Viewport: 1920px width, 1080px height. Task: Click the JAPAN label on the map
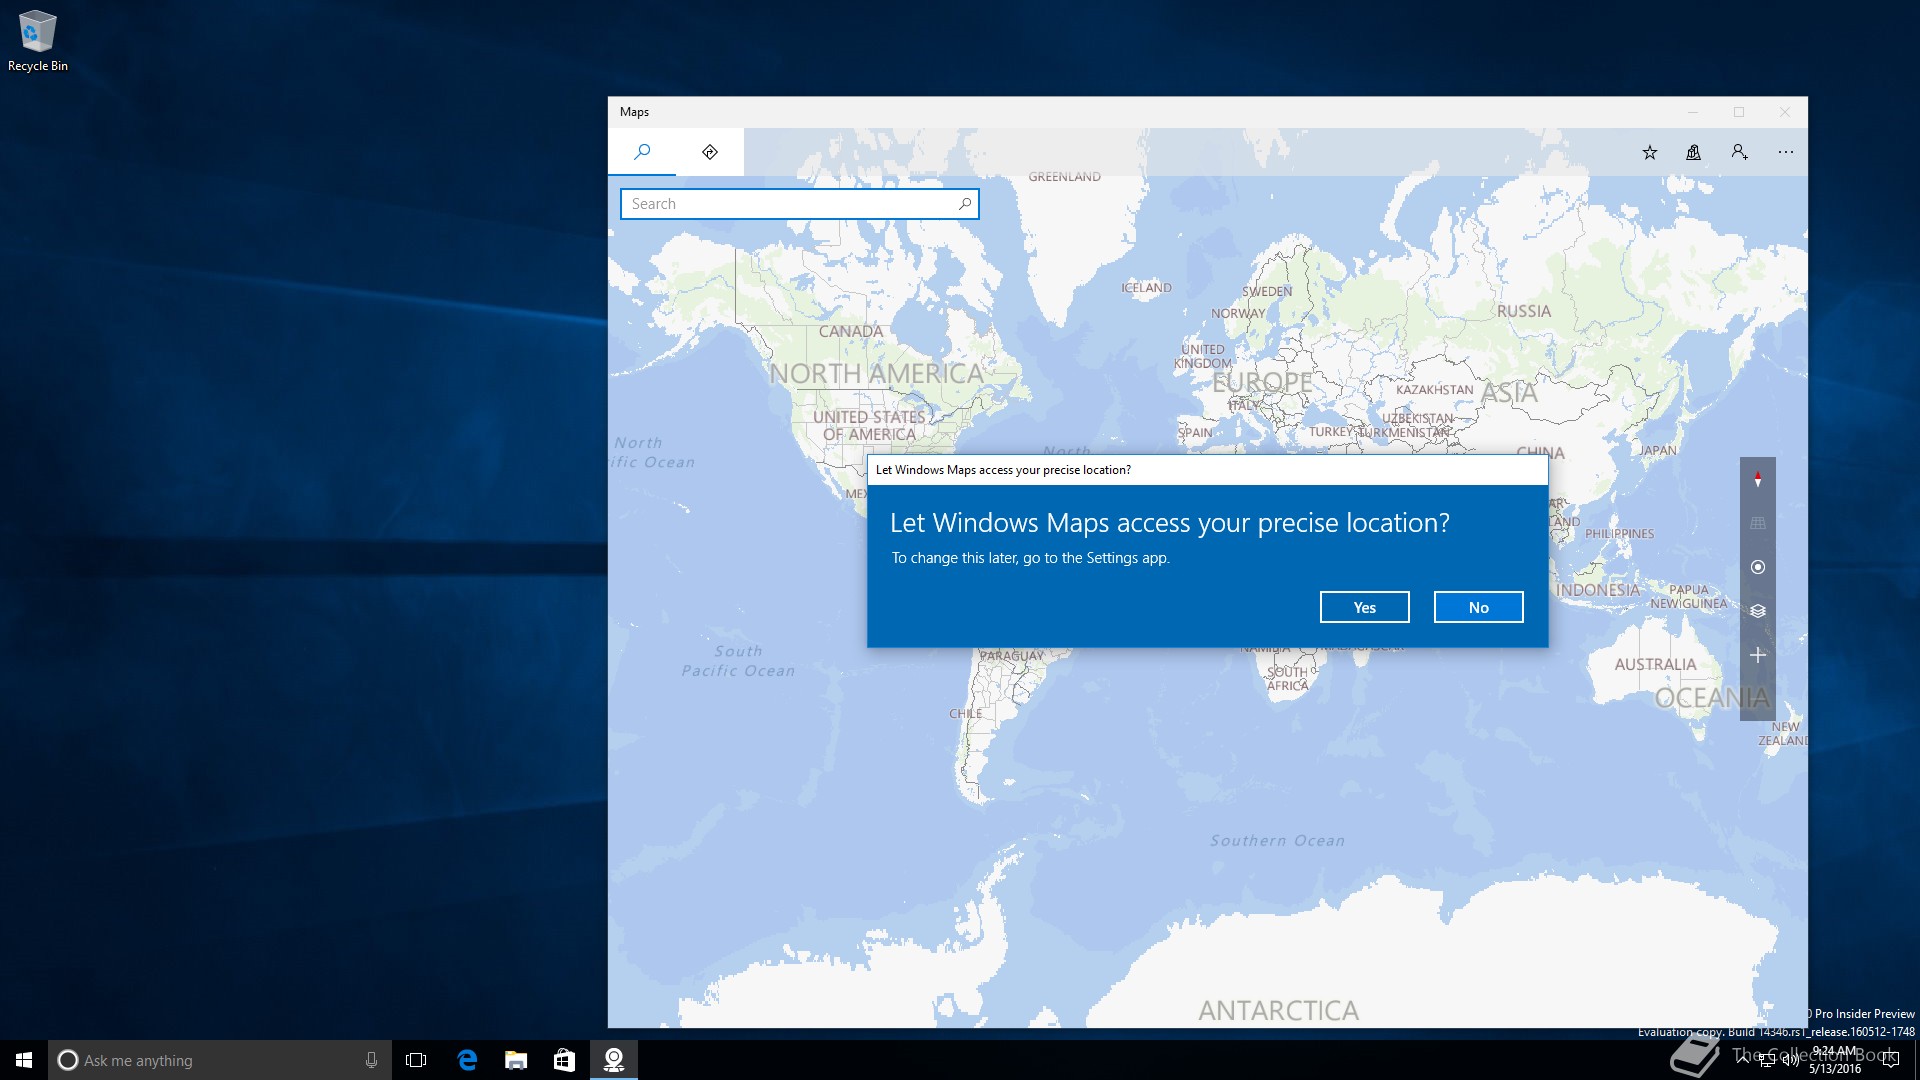pos(1658,451)
